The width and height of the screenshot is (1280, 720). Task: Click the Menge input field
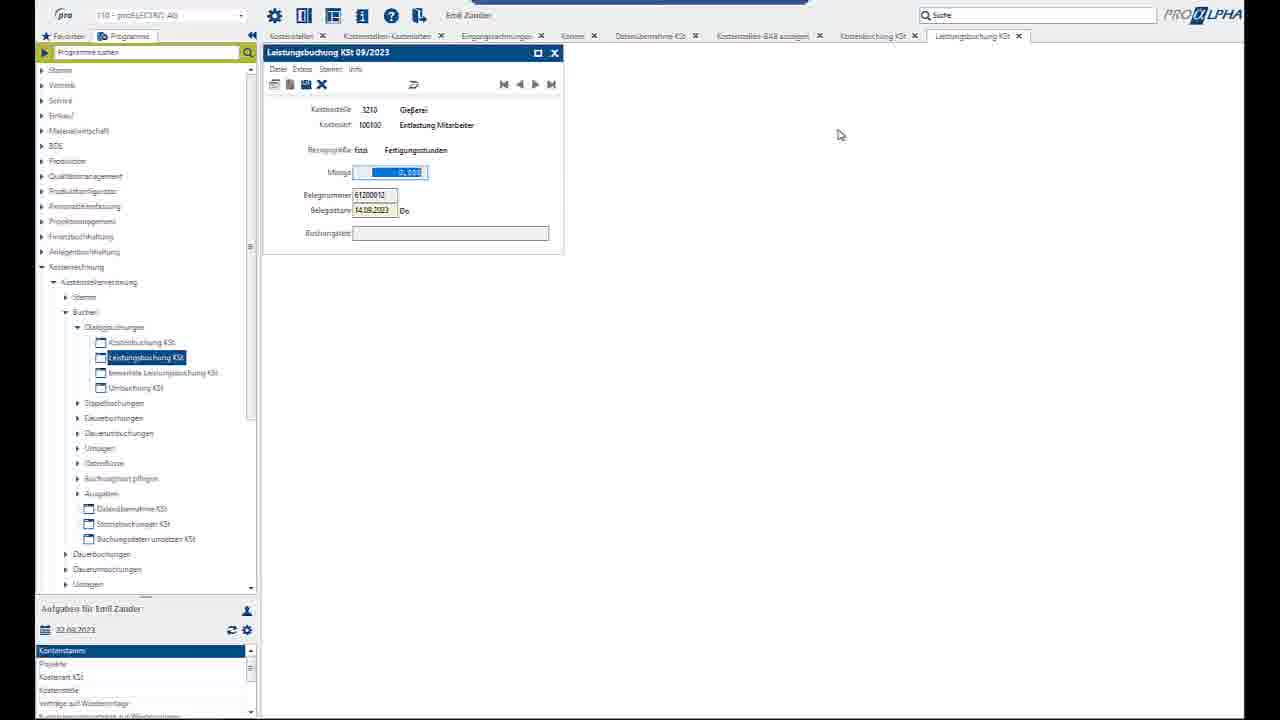tap(391, 172)
